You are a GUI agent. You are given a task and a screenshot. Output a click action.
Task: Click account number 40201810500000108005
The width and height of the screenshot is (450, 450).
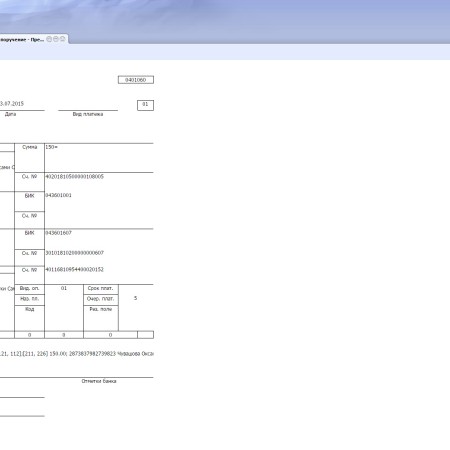pyautogui.click(x=74, y=176)
